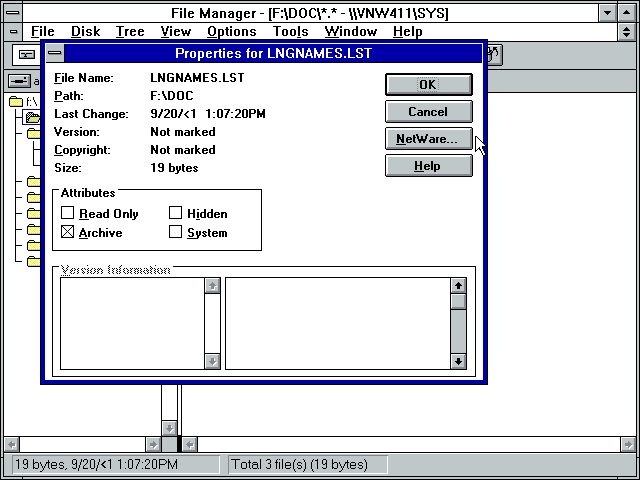Uncheck the Archive attribute

point(67,232)
